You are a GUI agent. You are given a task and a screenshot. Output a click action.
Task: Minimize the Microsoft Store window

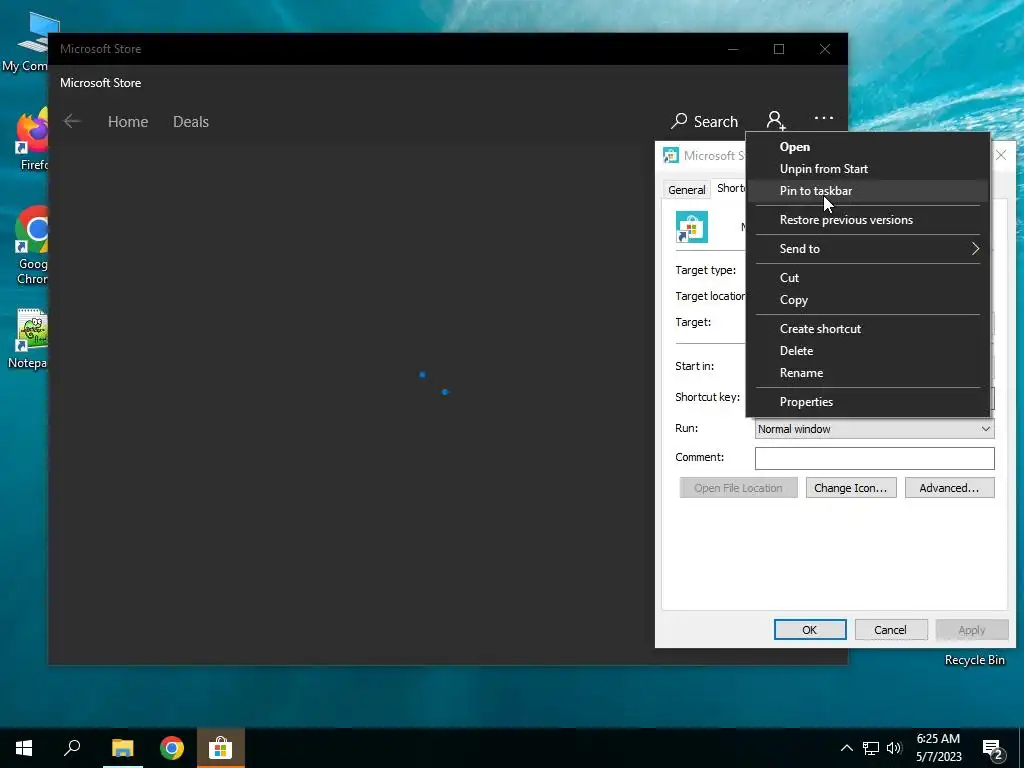pos(733,49)
